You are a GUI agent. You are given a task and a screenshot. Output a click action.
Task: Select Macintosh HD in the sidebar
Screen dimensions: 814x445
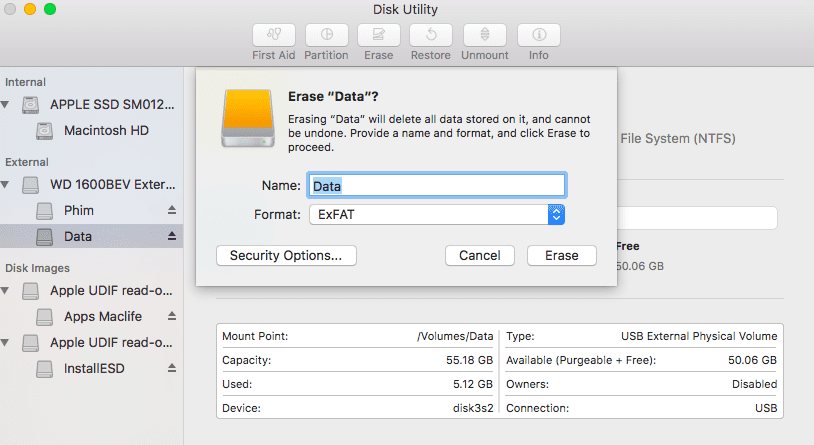(106, 130)
